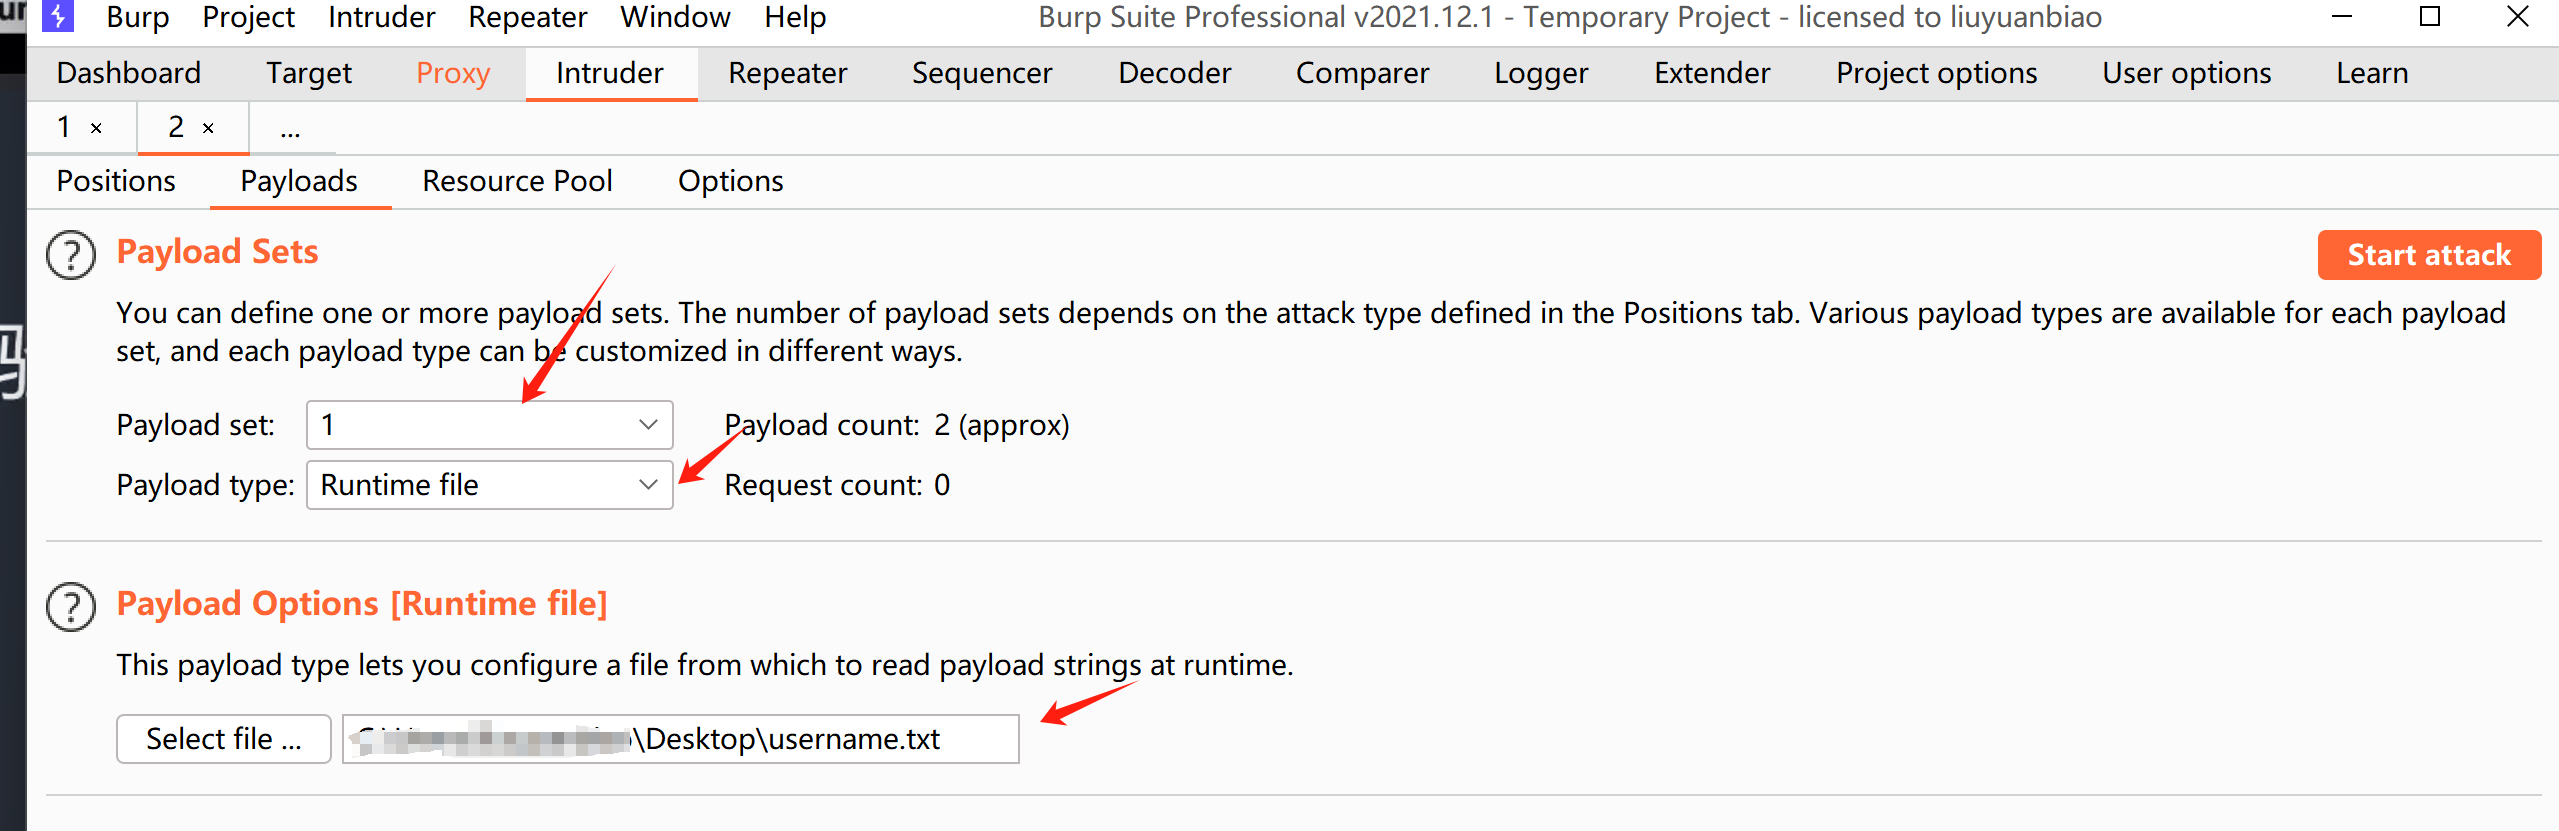Expand the Payload set dropdown
The image size is (2559, 831).
(x=489, y=425)
